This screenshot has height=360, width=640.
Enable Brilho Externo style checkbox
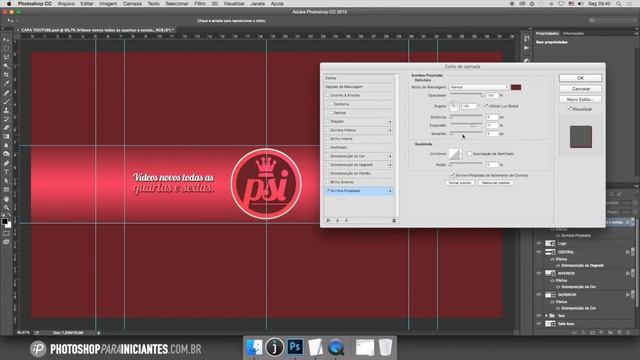pos(328,182)
